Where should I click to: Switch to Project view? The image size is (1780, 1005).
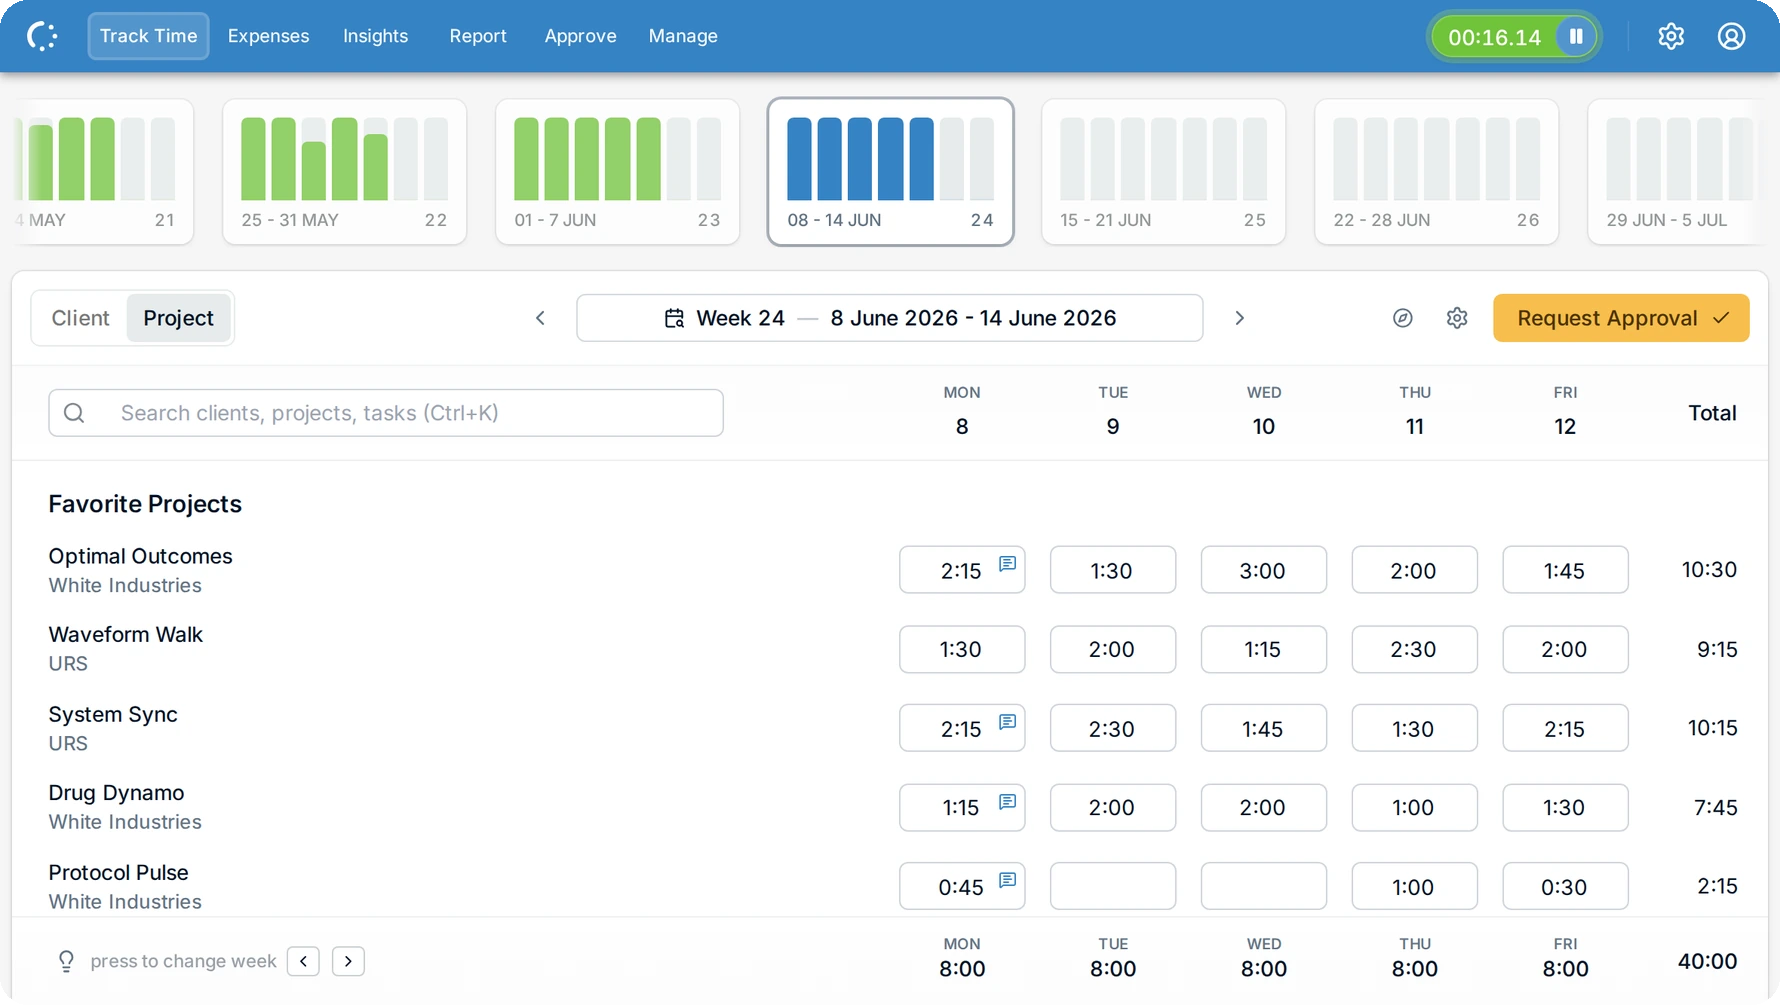pyautogui.click(x=178, y=318)
